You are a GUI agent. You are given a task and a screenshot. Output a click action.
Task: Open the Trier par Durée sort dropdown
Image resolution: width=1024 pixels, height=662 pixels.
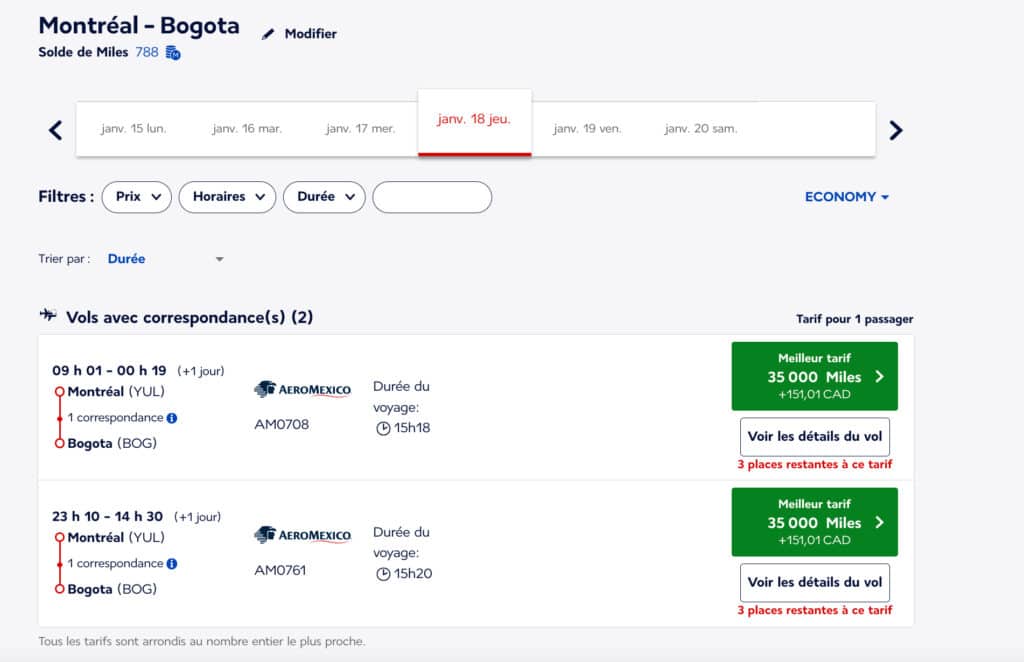tap(165, 259)
